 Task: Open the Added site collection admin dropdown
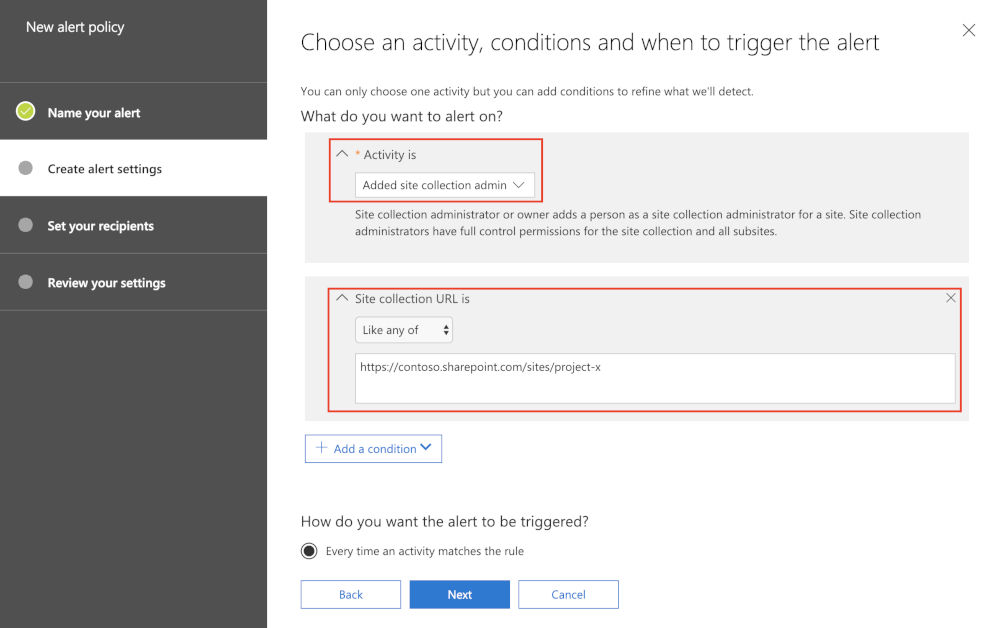point(445,185)
